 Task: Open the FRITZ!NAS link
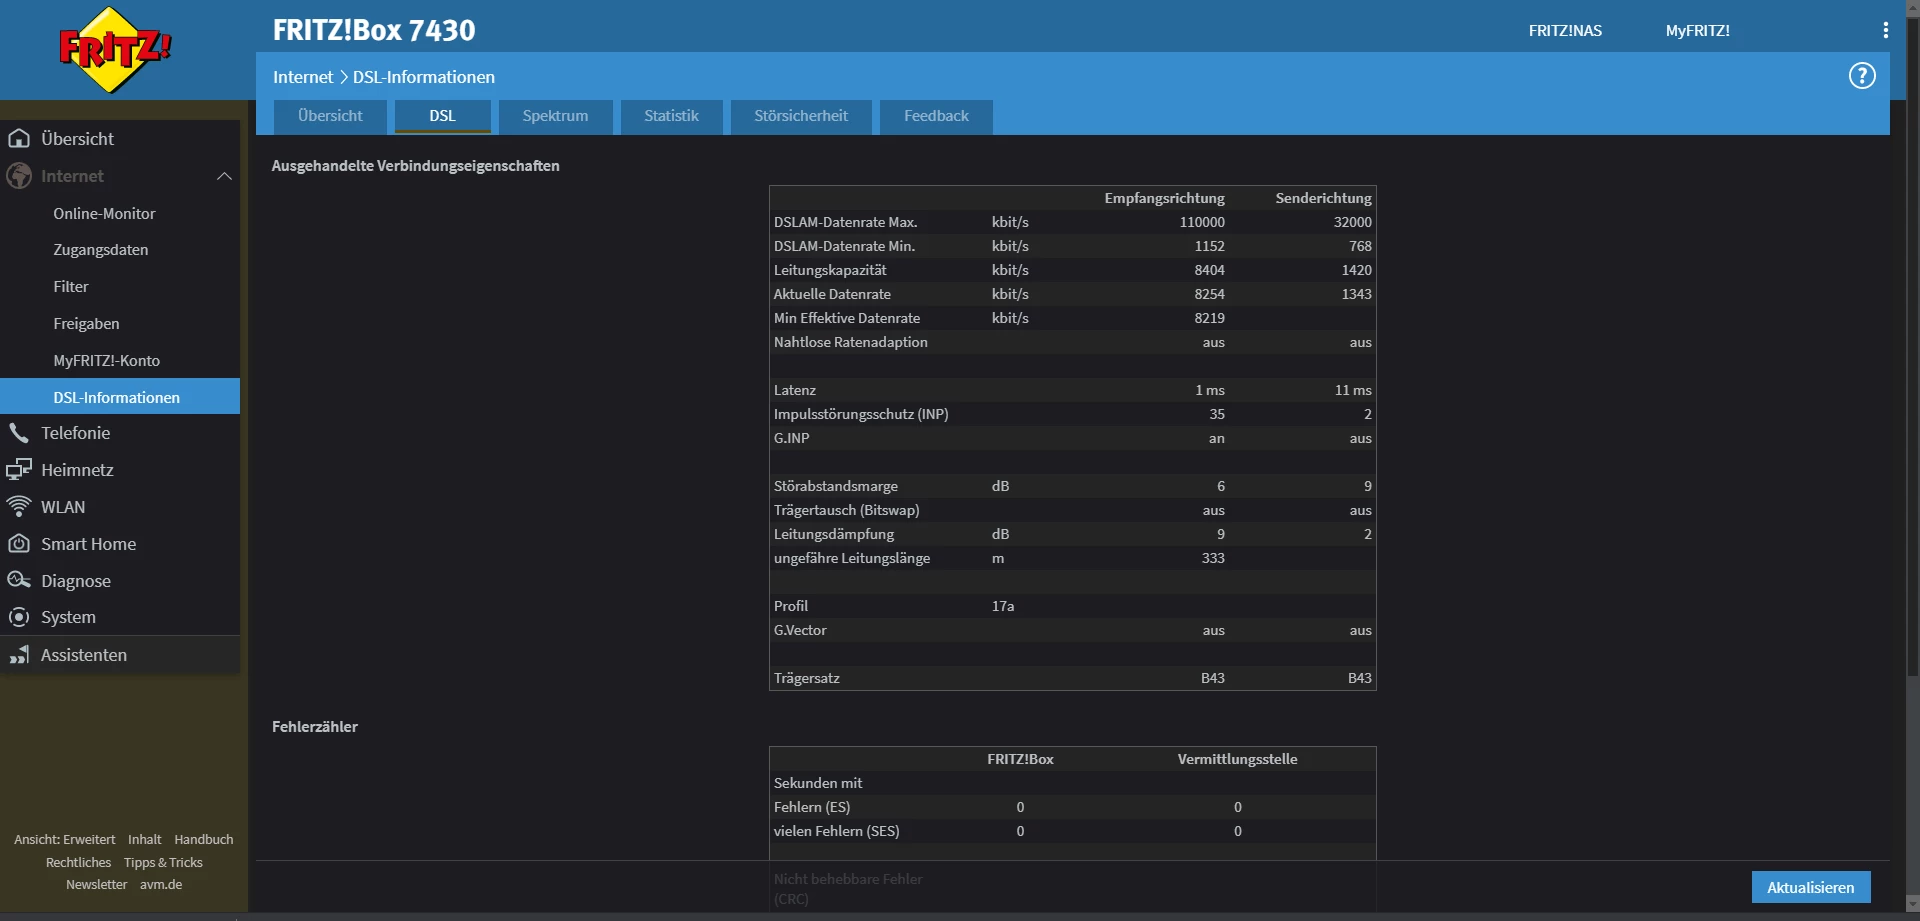click(x=1564, y=31)
